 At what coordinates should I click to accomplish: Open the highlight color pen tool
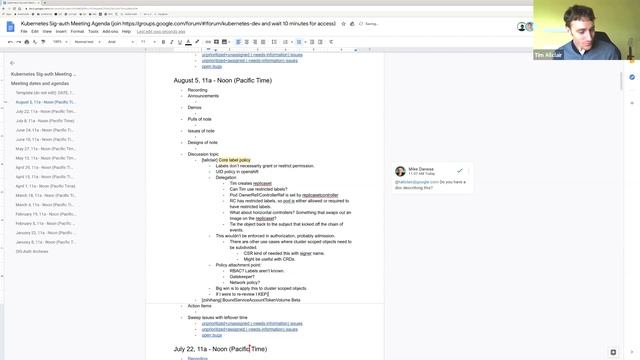click(197, 42)
